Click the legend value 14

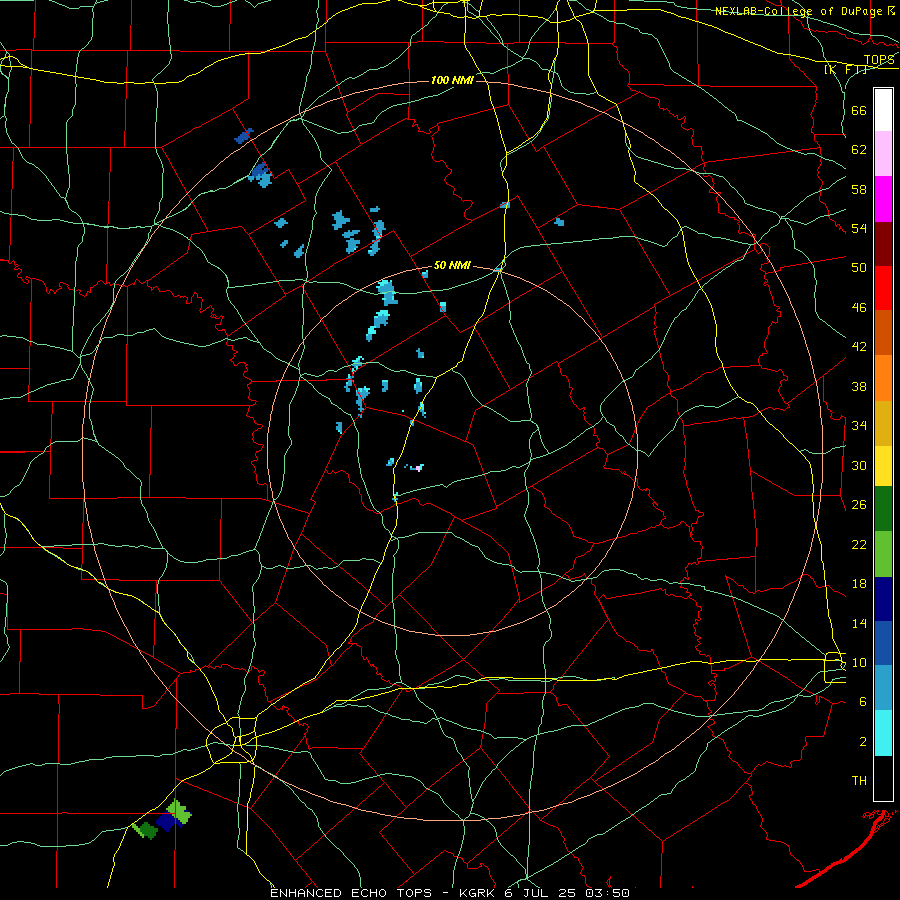click(x=859, y=623)
